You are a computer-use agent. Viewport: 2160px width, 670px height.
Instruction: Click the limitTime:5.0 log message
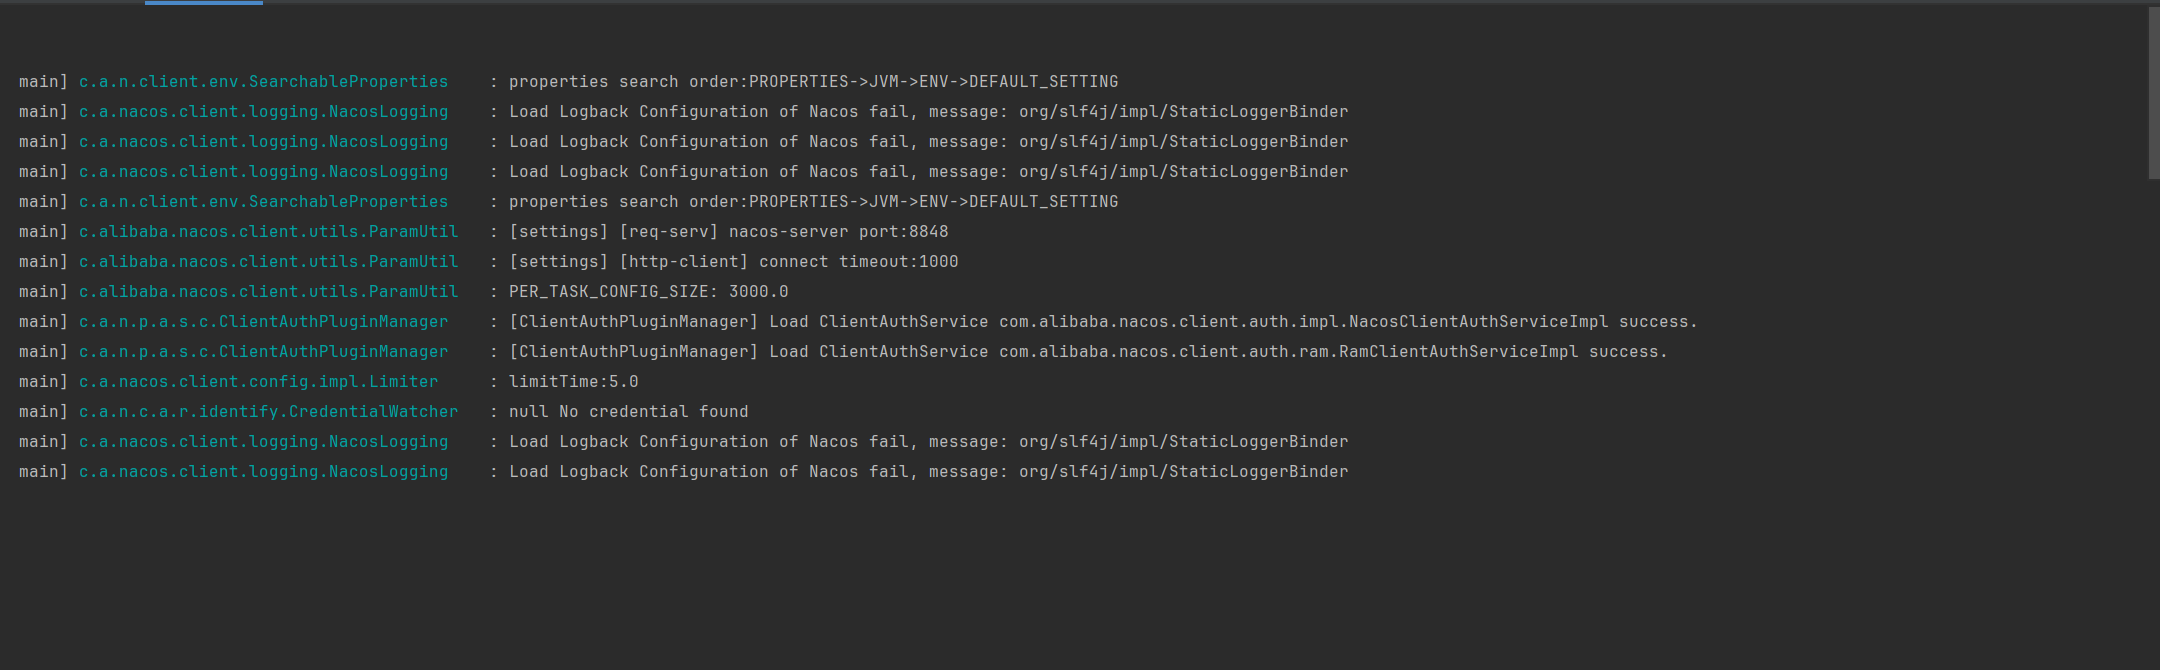[x=574, y=382]
